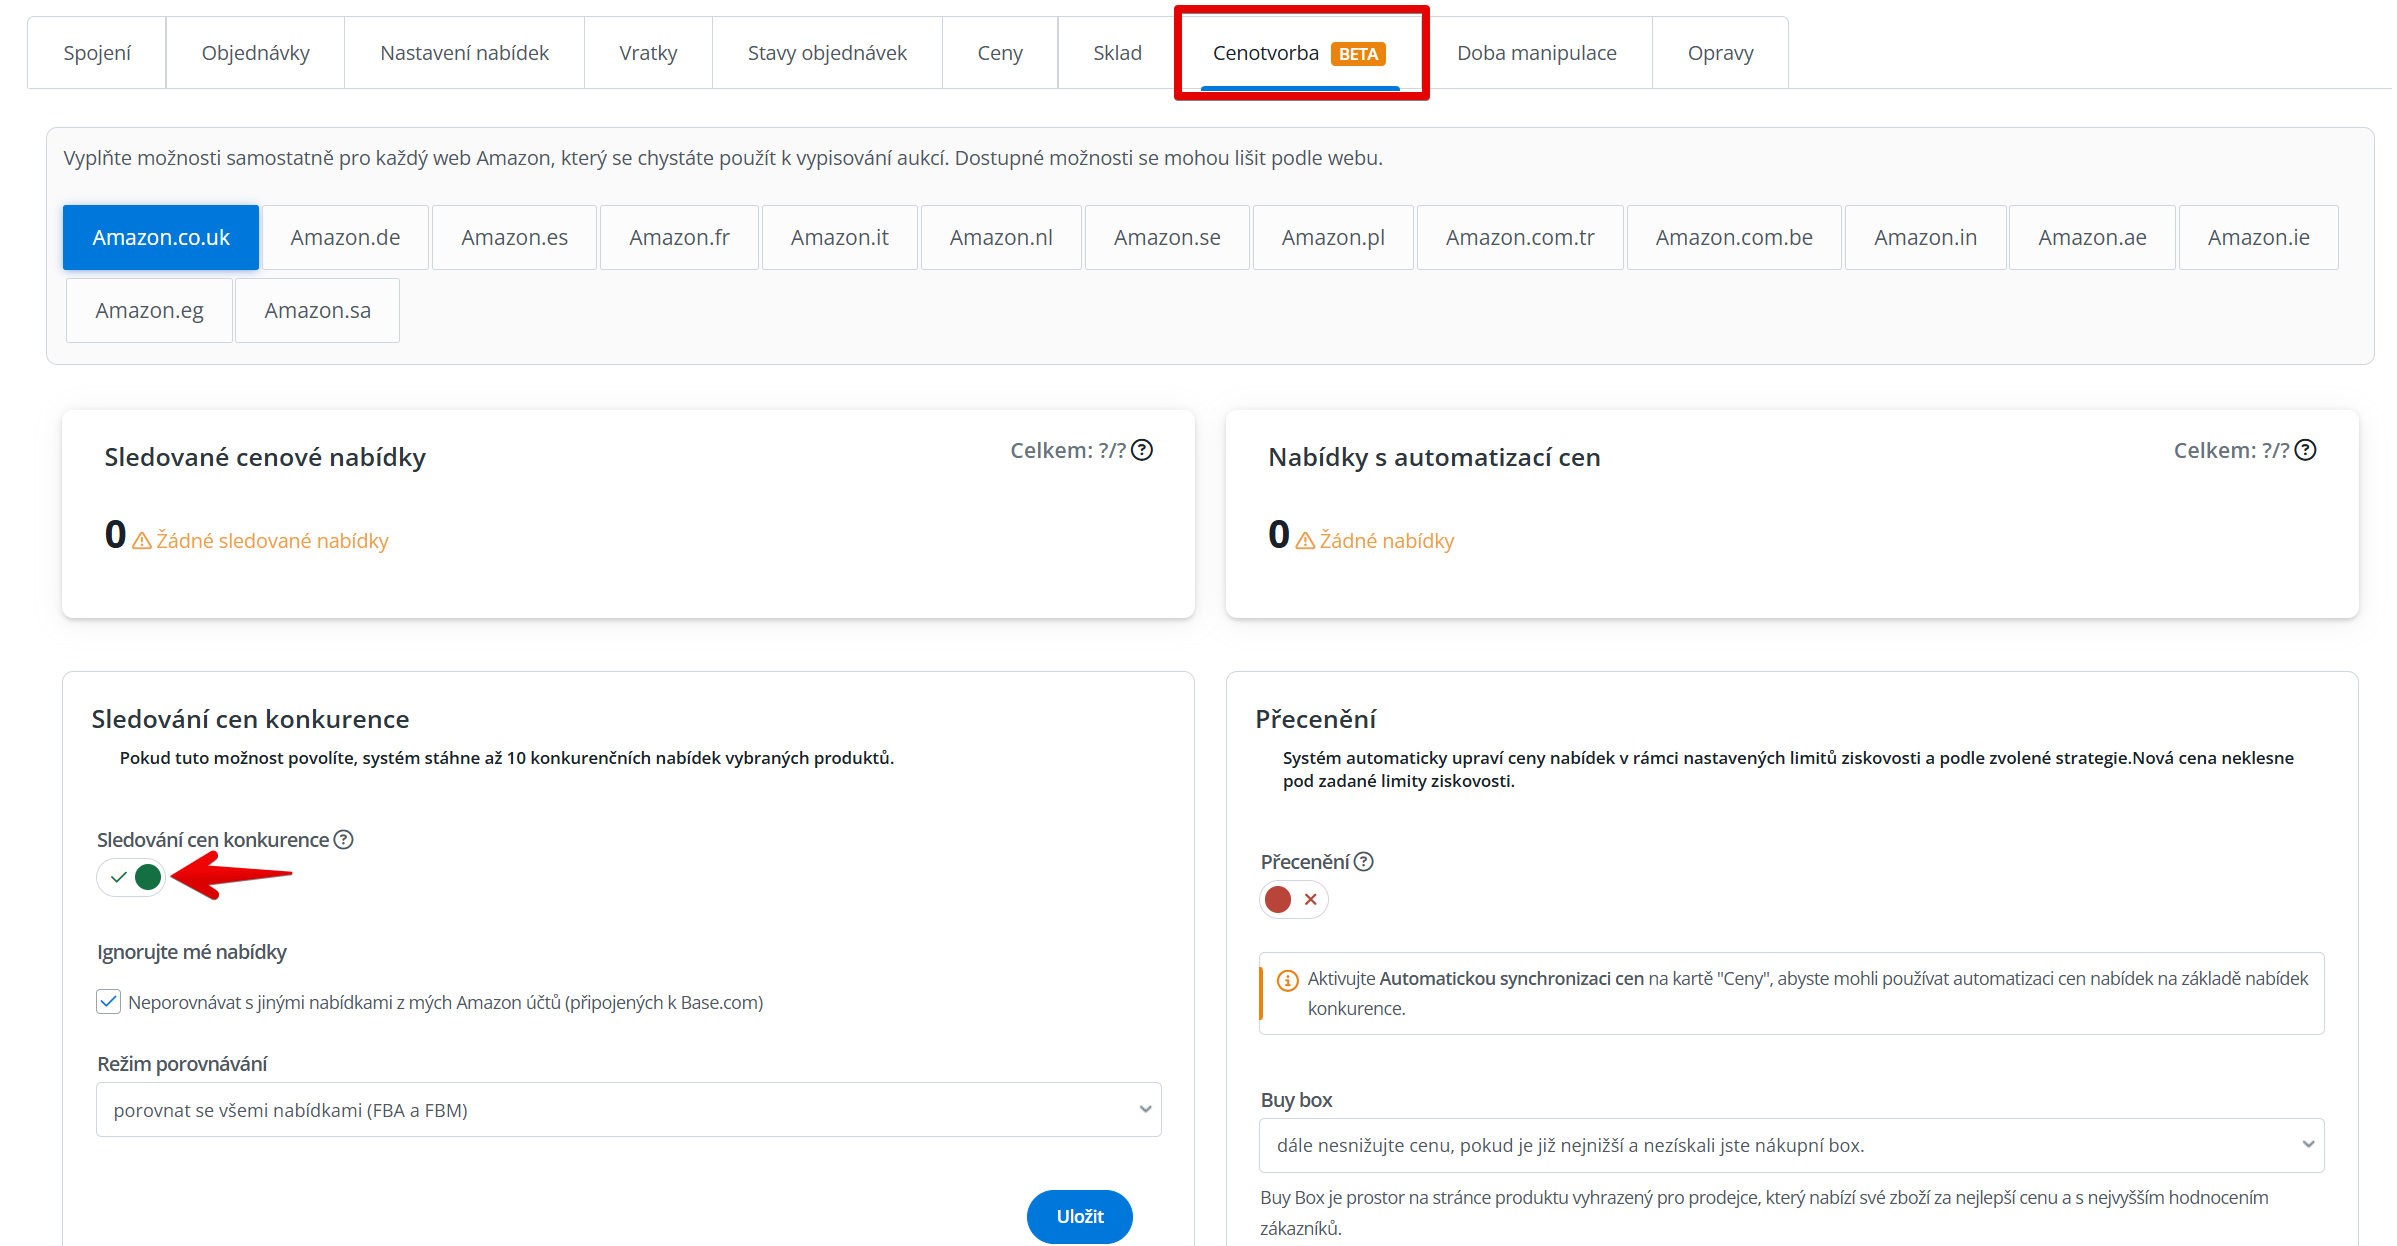2397x1246 pixels.
Task: Open the Sklad tab
Action: click(x=1117, y=53)
